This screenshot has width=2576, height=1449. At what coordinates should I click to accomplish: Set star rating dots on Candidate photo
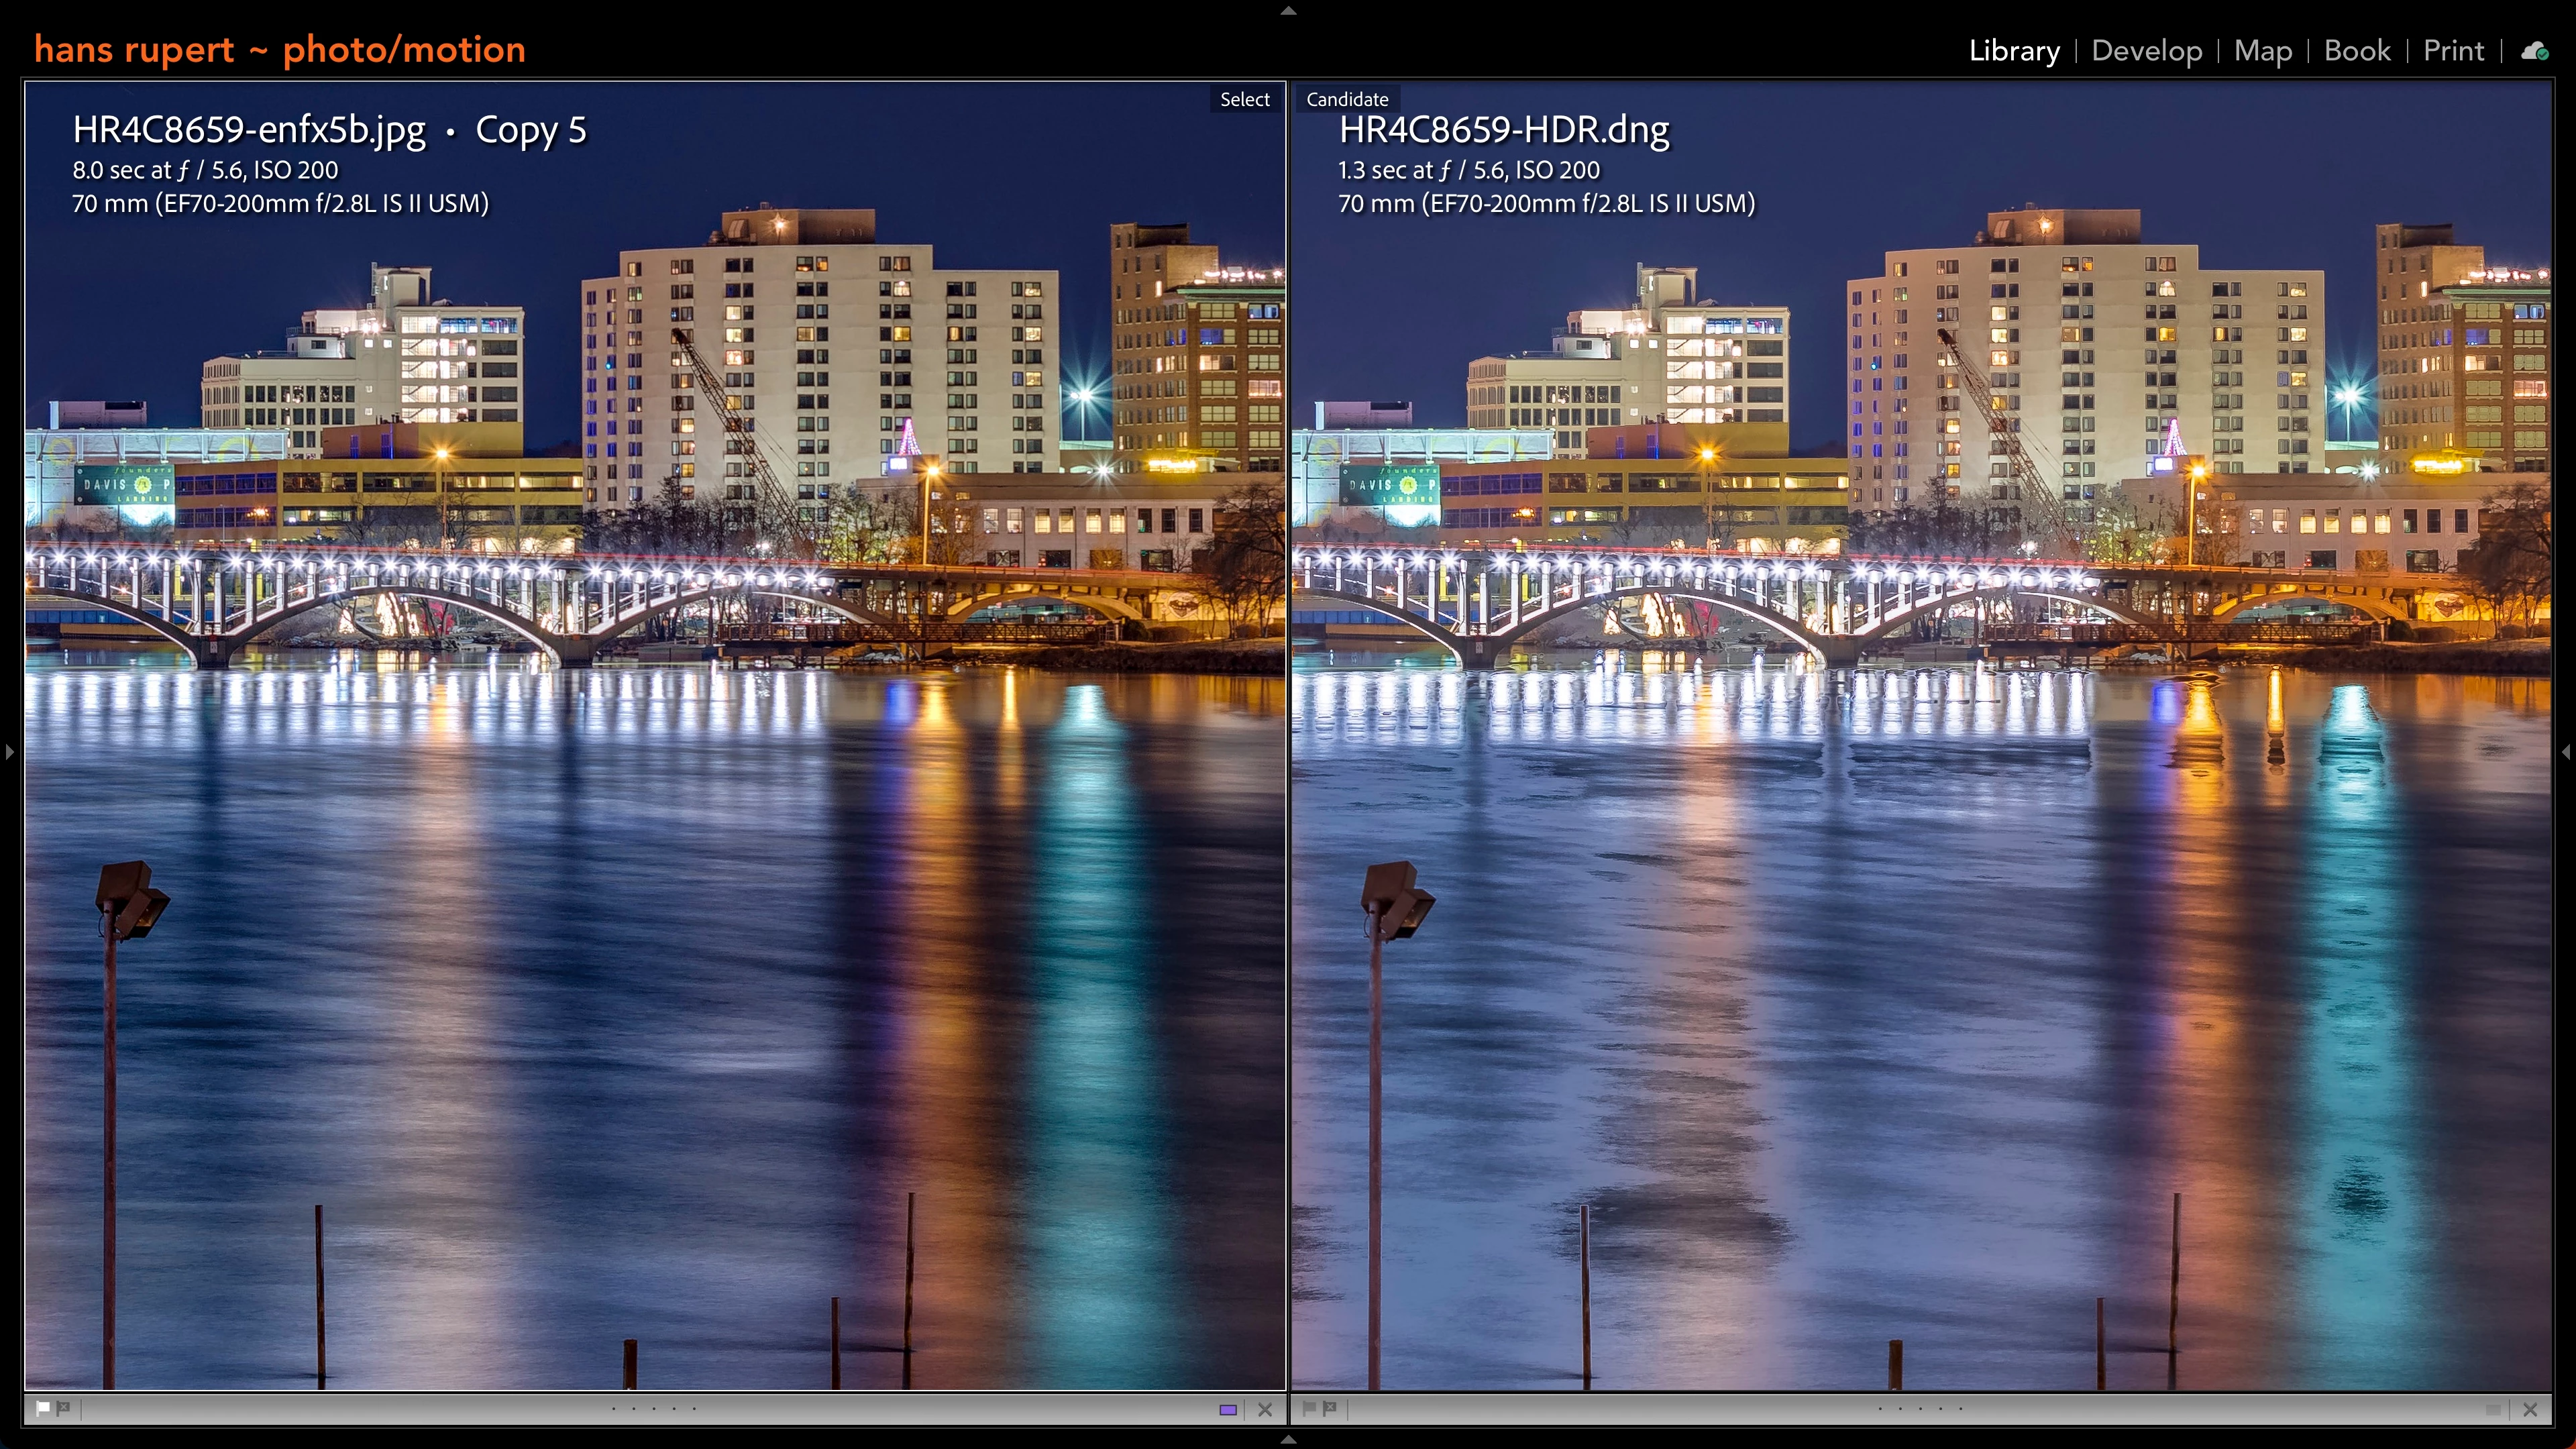coord(1920,1409)
